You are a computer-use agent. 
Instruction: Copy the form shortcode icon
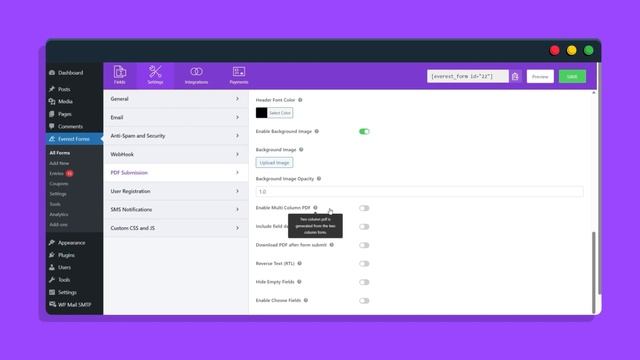[x=515, y=76]
